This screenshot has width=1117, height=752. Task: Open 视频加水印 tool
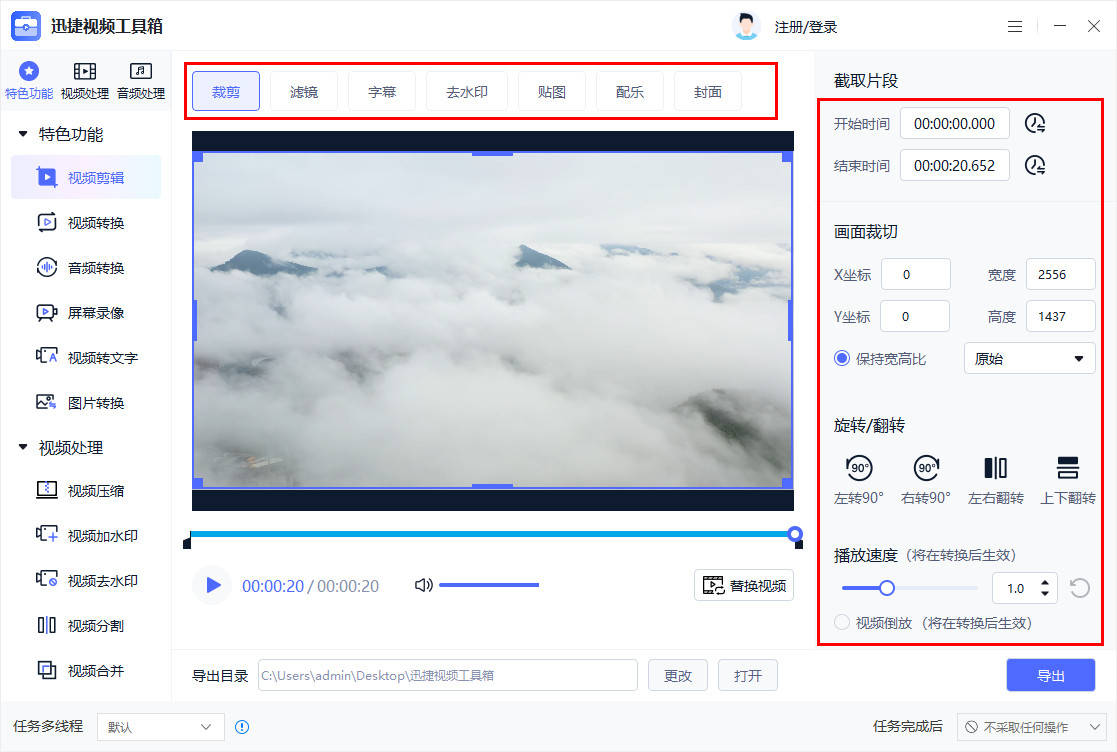86,535
